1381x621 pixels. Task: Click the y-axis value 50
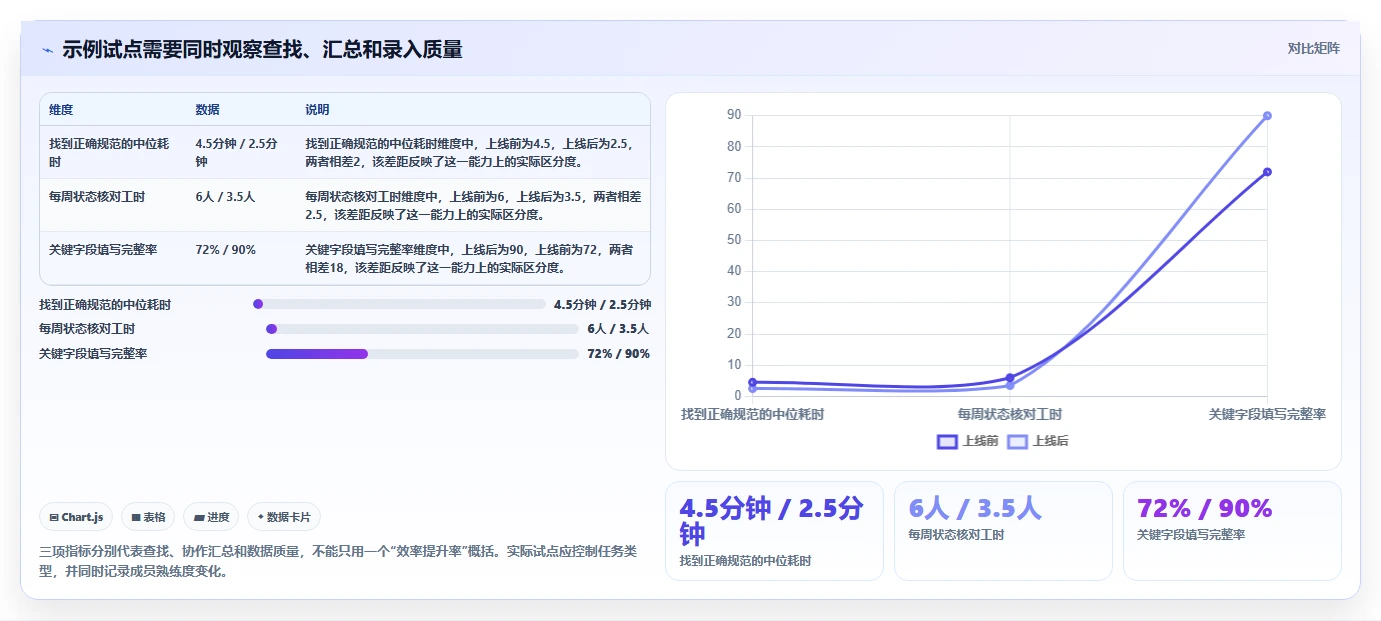pyautogui.click(x=734, y=240)
